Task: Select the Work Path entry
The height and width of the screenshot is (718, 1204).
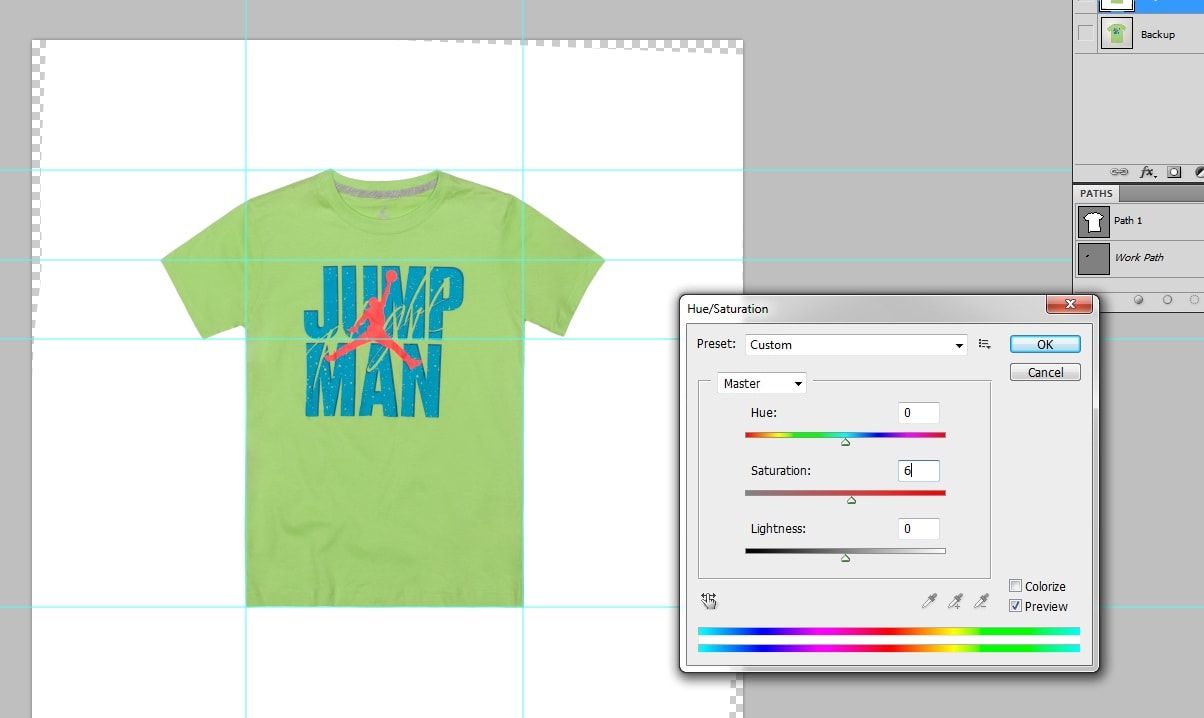Action: (x=1140, y=258)
